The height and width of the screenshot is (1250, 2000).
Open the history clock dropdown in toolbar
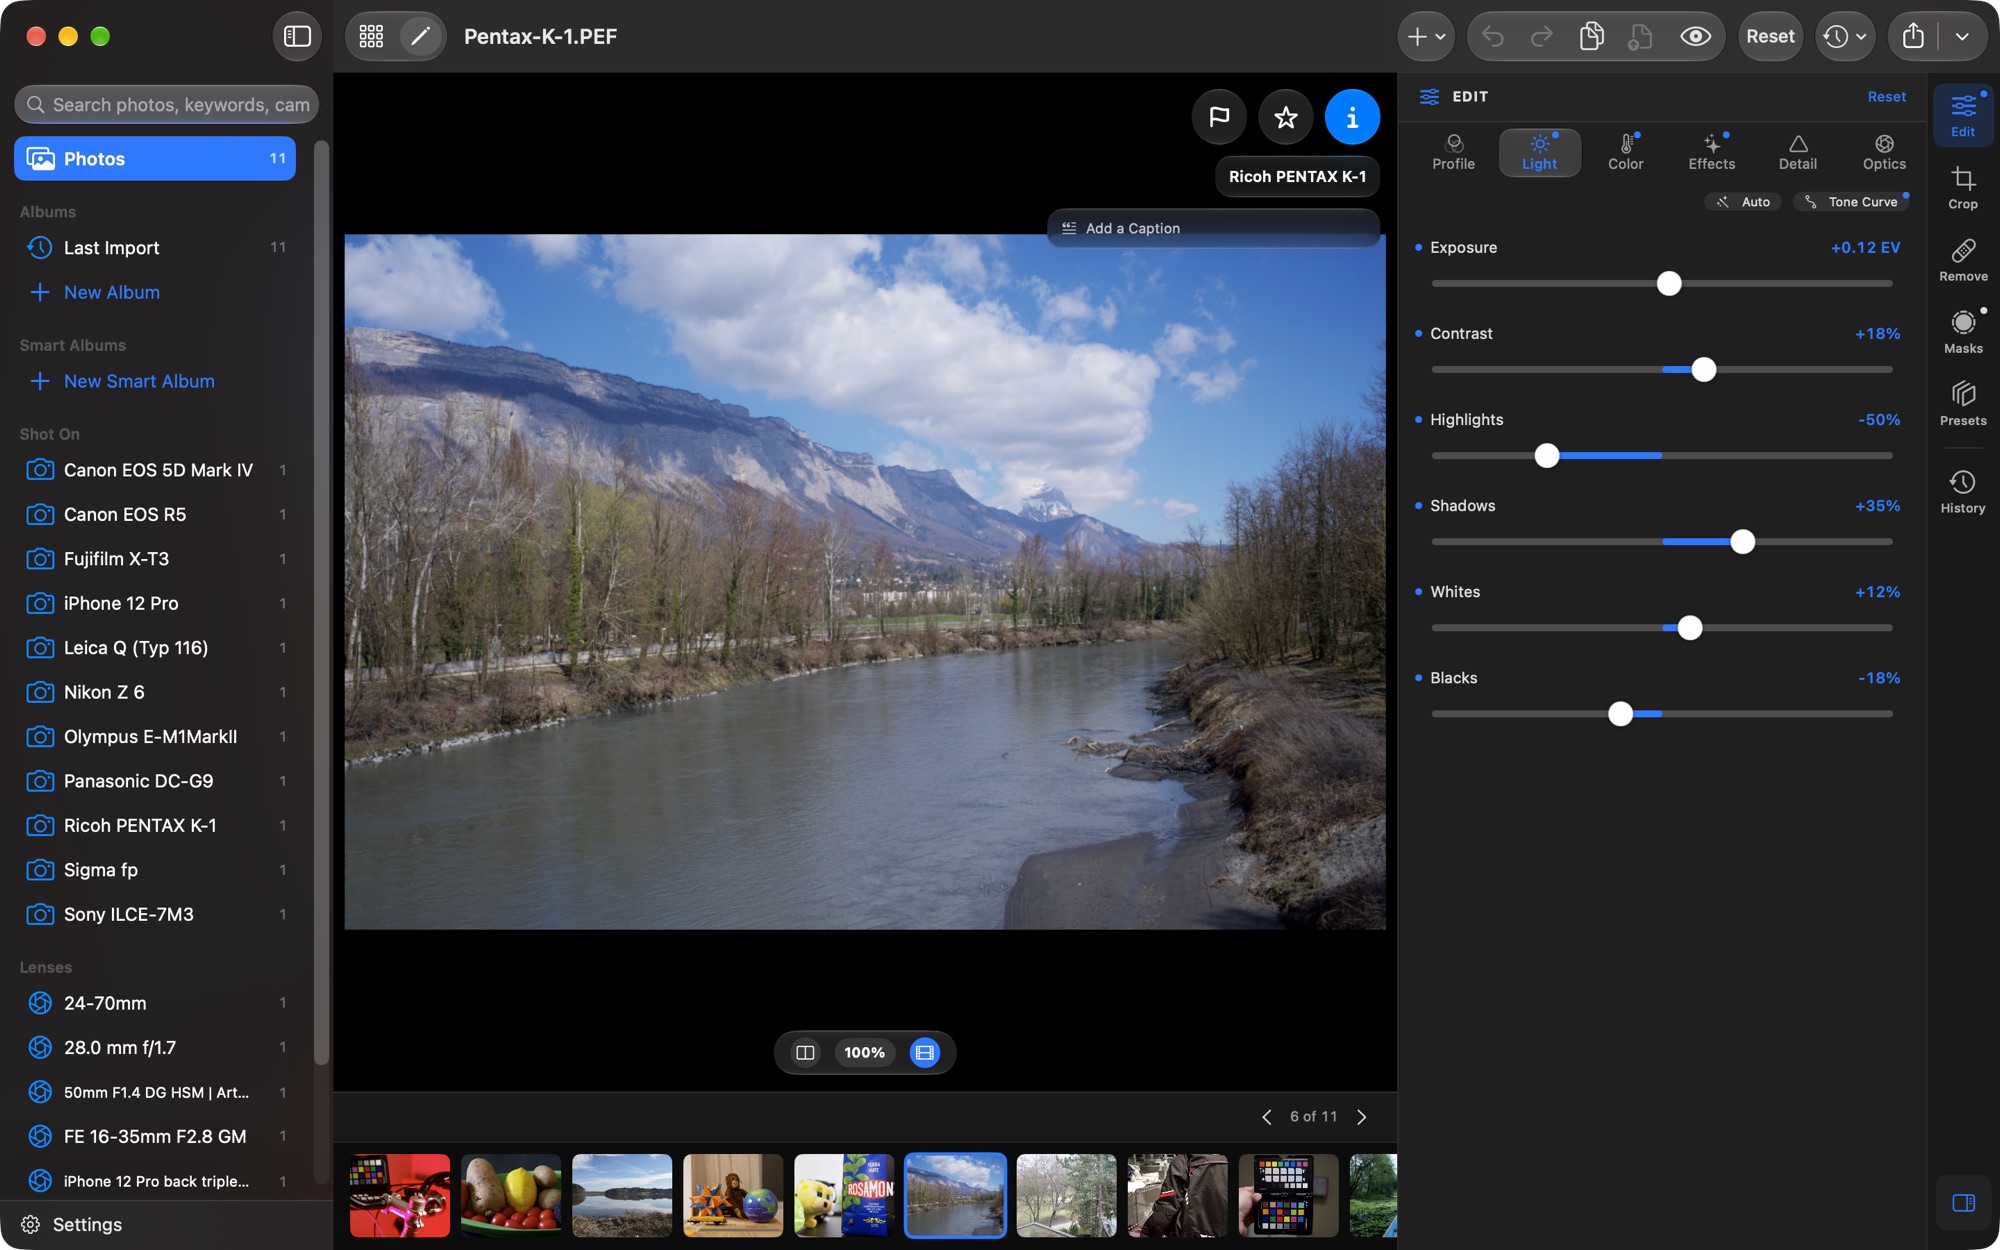pyautogui.click(x=1845, y=36)
